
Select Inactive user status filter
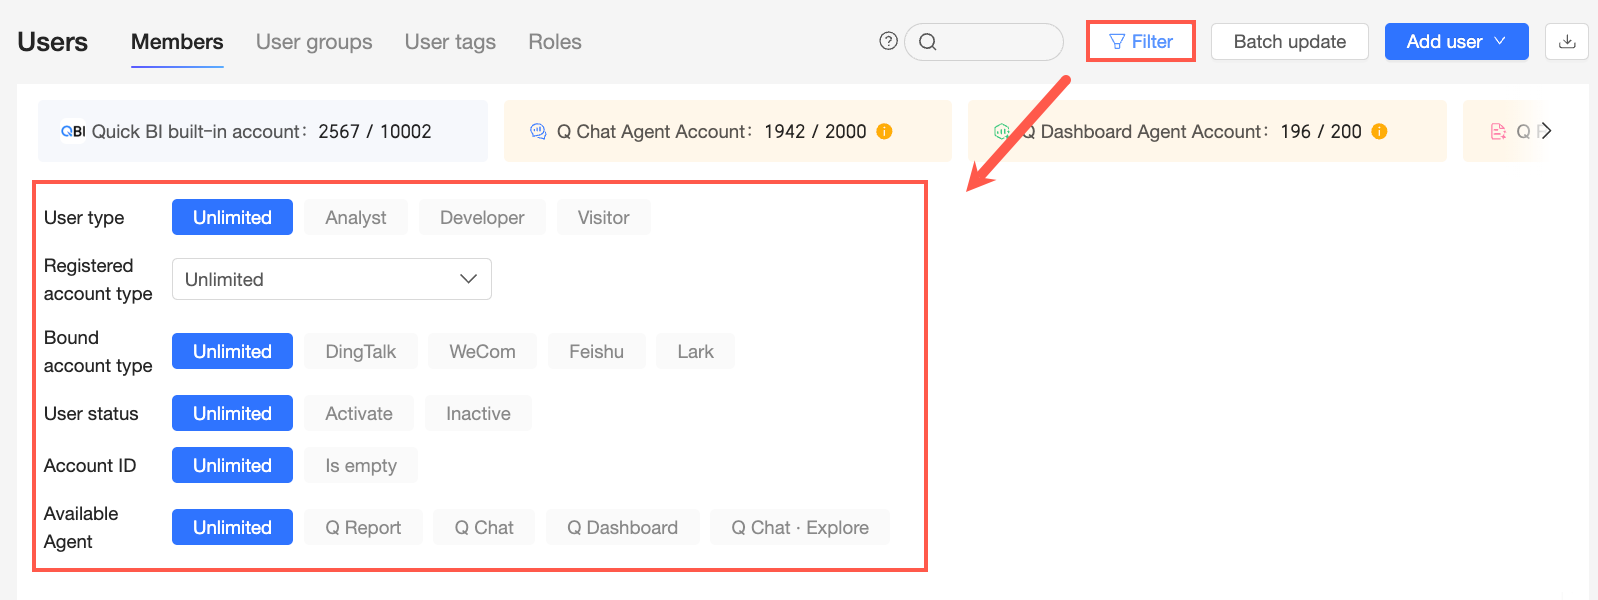[478, 413]
